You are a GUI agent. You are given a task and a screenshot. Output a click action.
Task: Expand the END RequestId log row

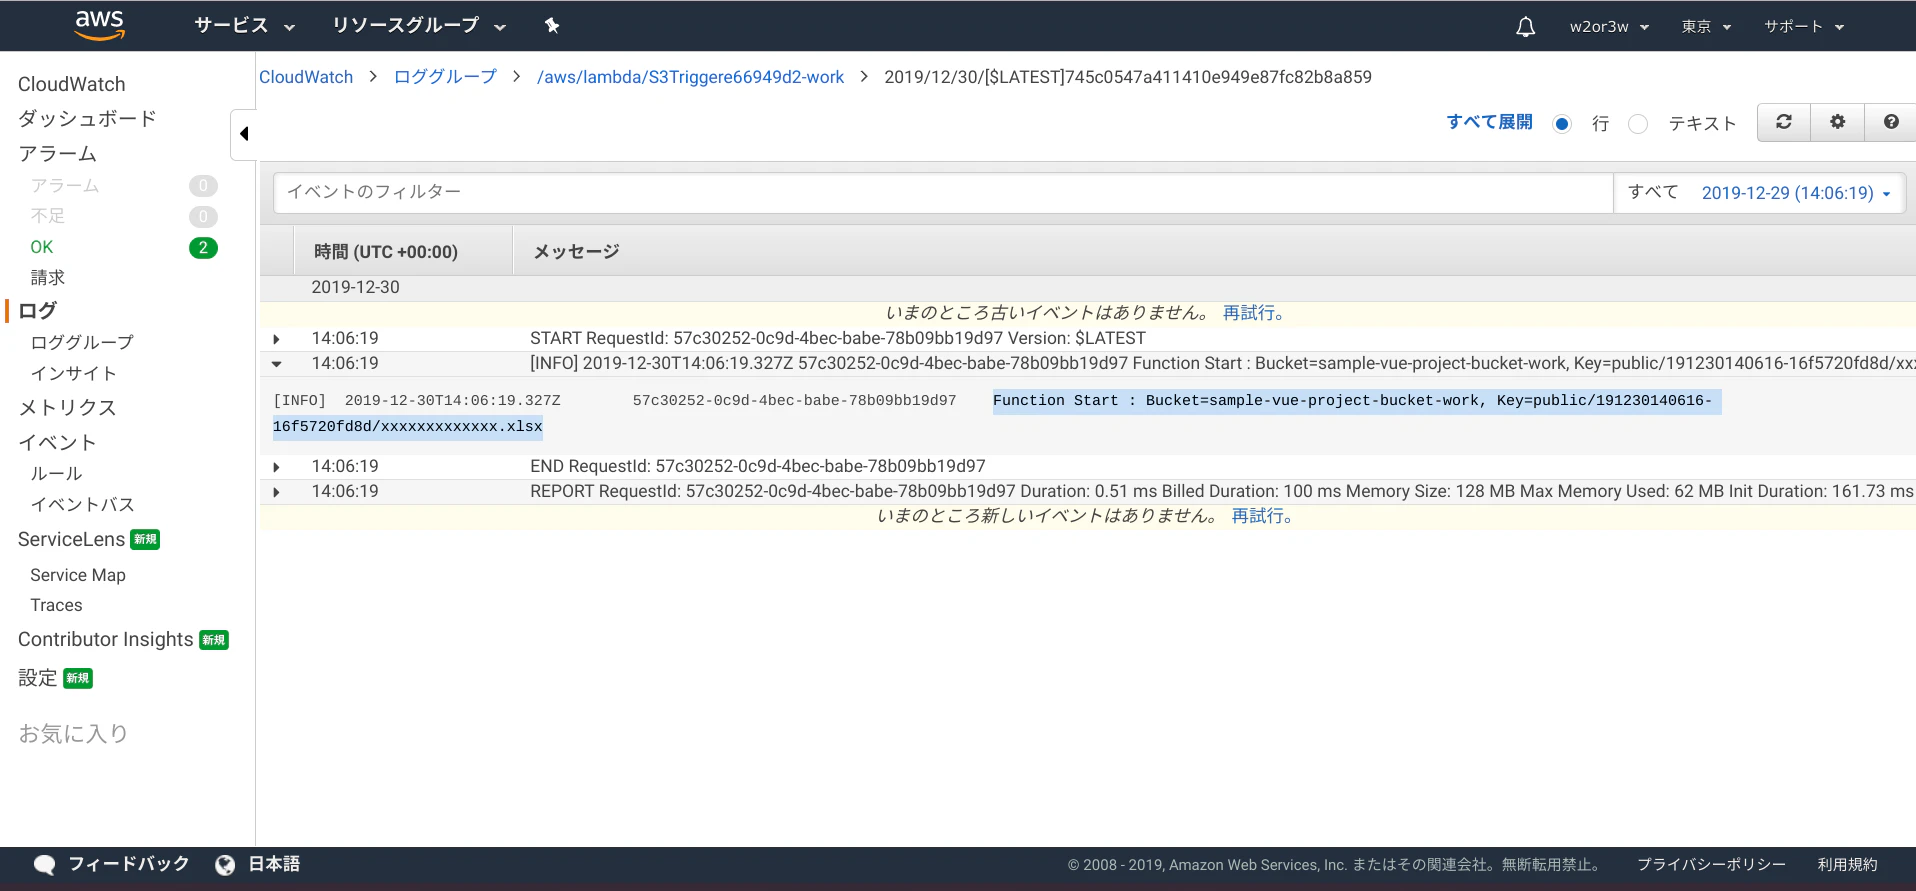point(277,467)
